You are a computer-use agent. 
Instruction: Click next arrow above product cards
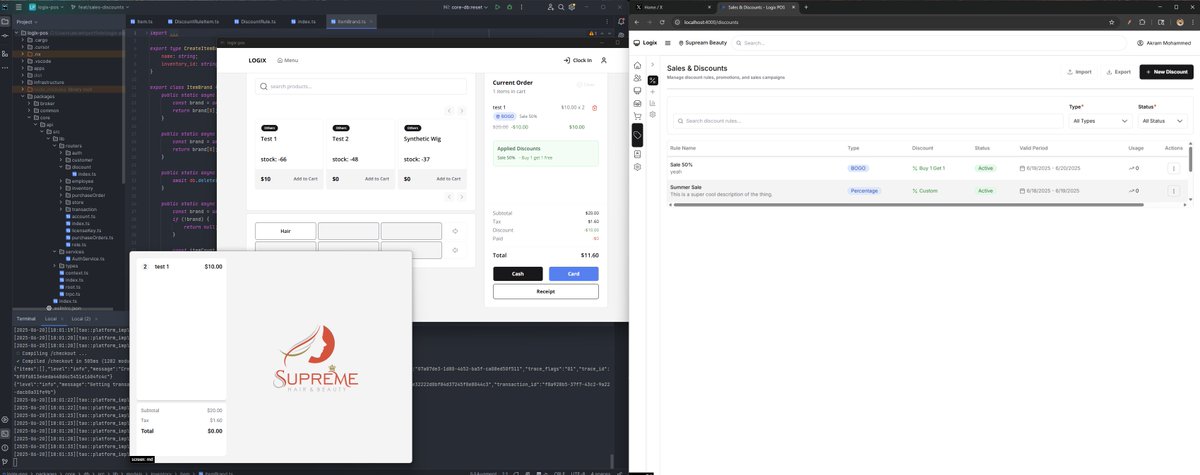(462, 110)
